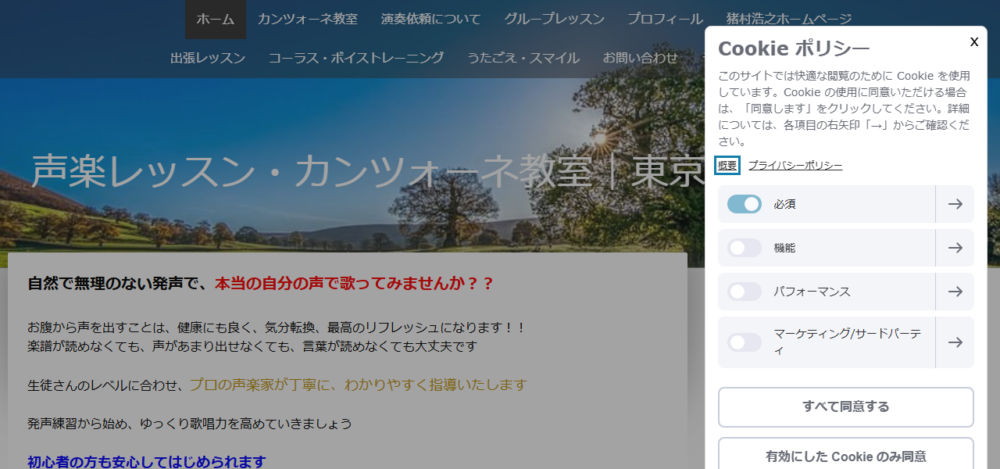Click the 必須 category label
Screen dimensions: 1000x469
click(x=784, y=204)
